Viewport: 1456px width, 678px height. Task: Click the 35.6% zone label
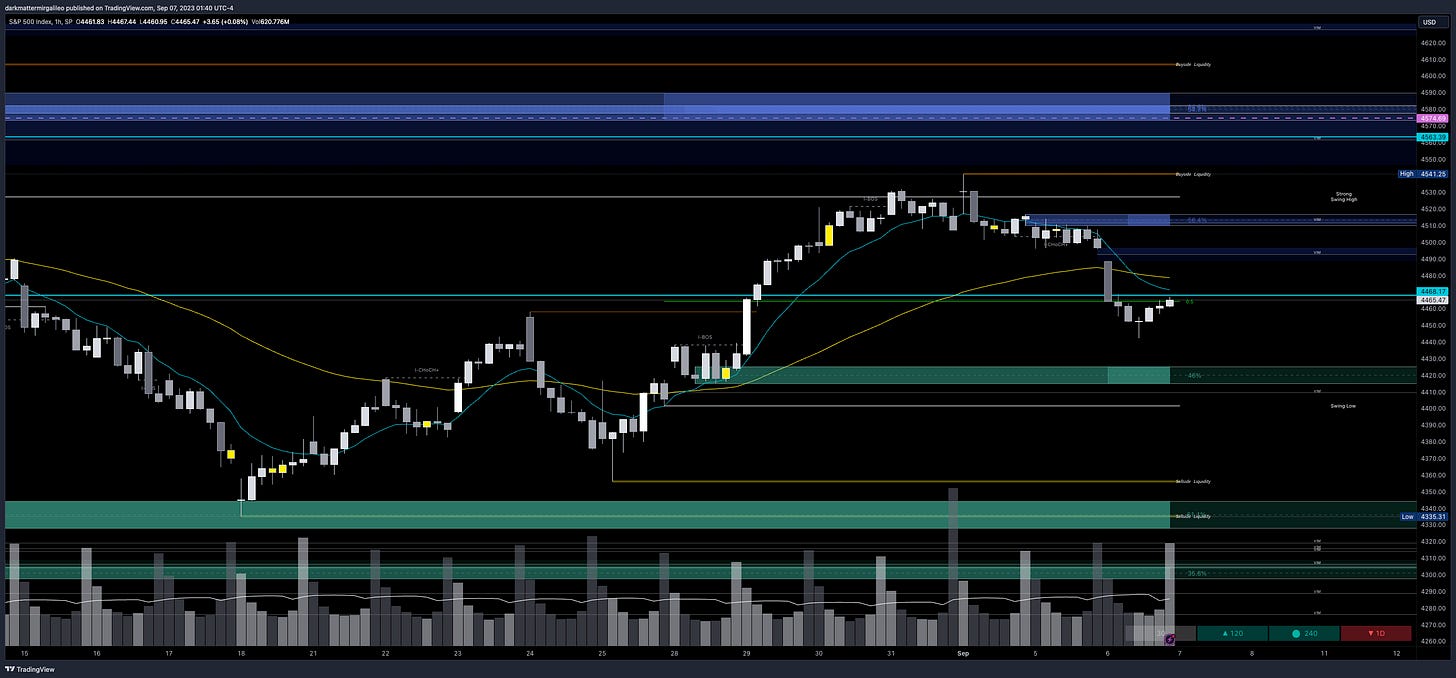[x=1196, y=573]
